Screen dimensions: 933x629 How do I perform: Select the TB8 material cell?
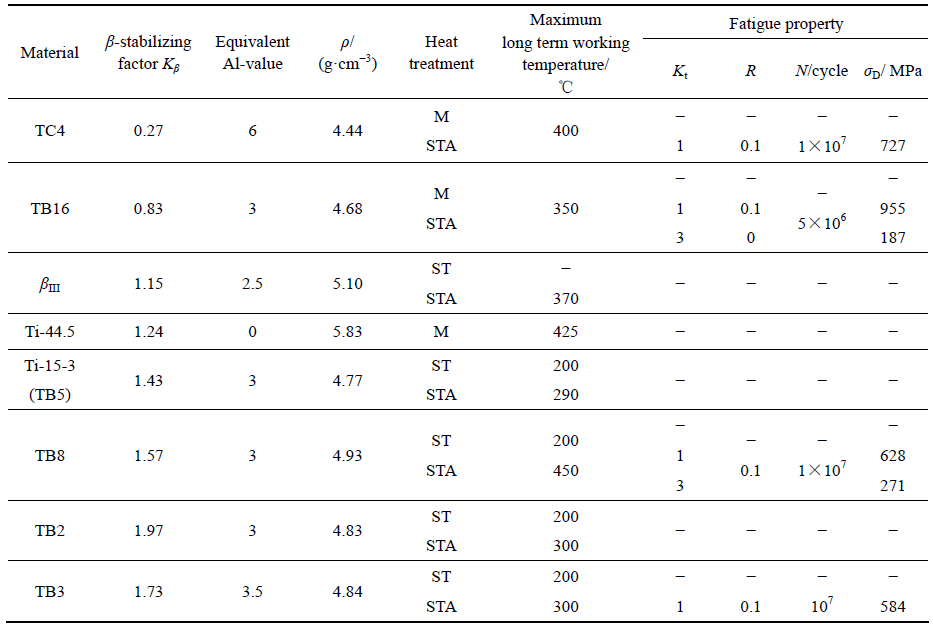point(50,456)
